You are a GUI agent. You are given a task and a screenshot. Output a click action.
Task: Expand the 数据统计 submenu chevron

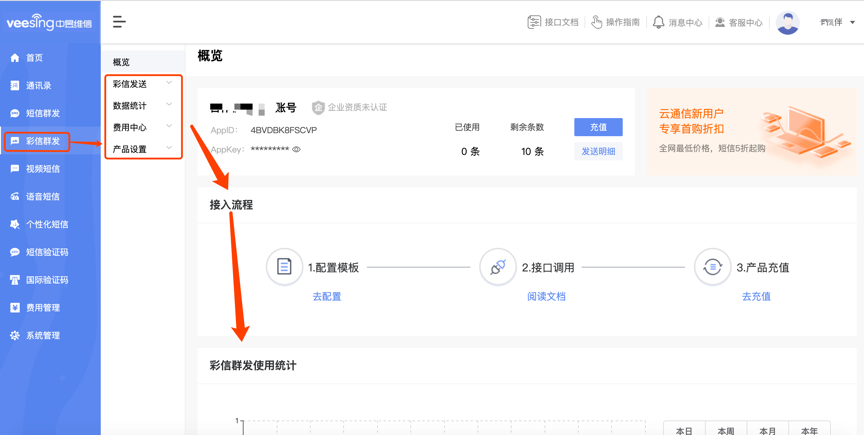point(169,104)
